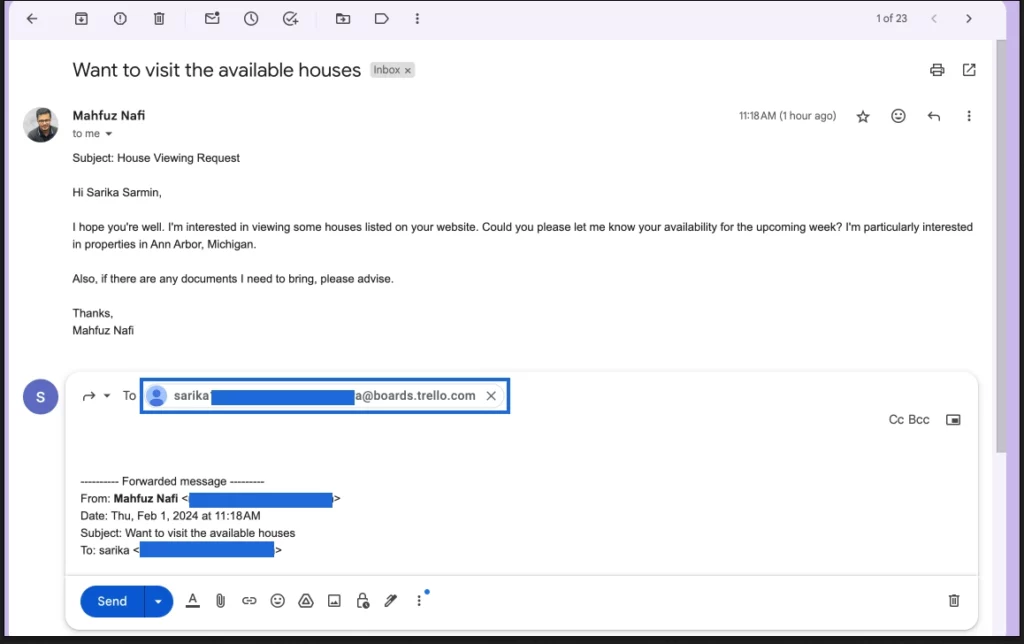Insert a photo into the message

point(334,600)
